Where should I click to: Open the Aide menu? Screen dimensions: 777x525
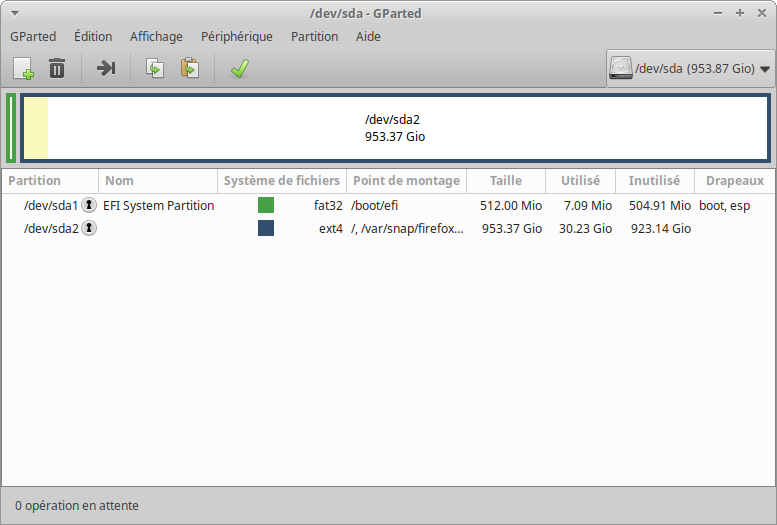[x=368, y=37]
